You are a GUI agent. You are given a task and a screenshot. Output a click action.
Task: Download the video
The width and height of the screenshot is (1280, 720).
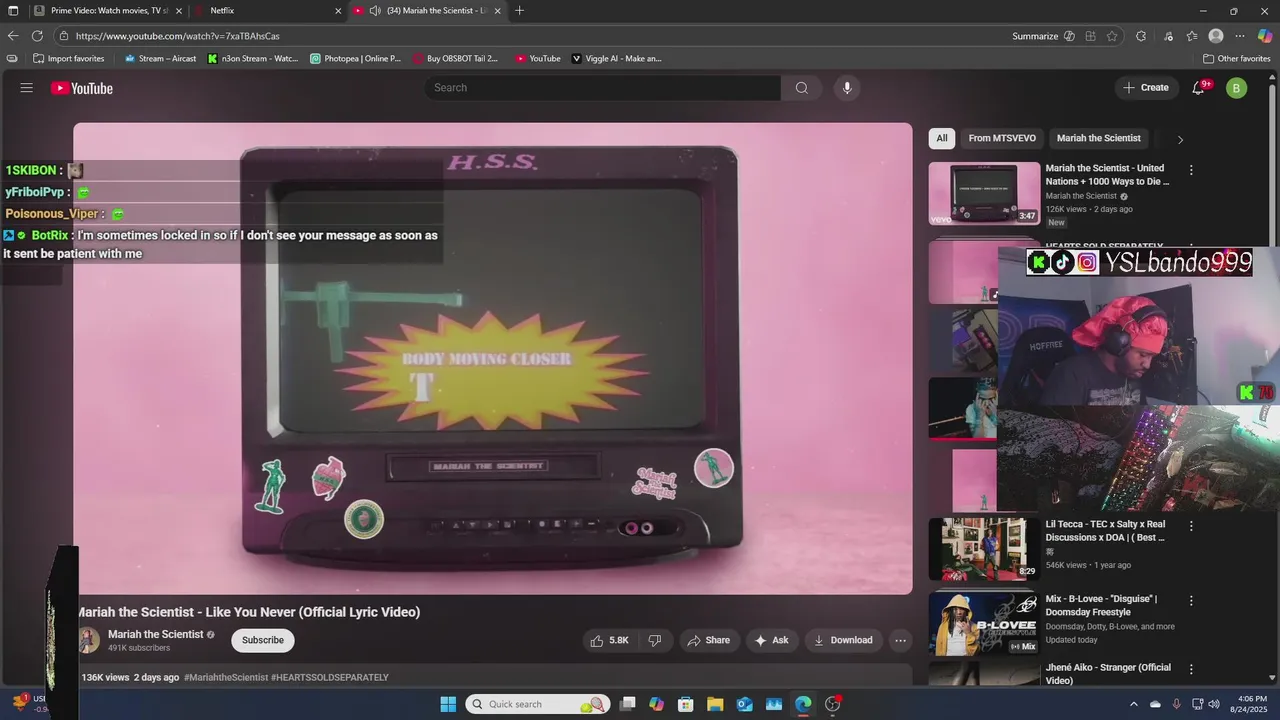(842, 640)
